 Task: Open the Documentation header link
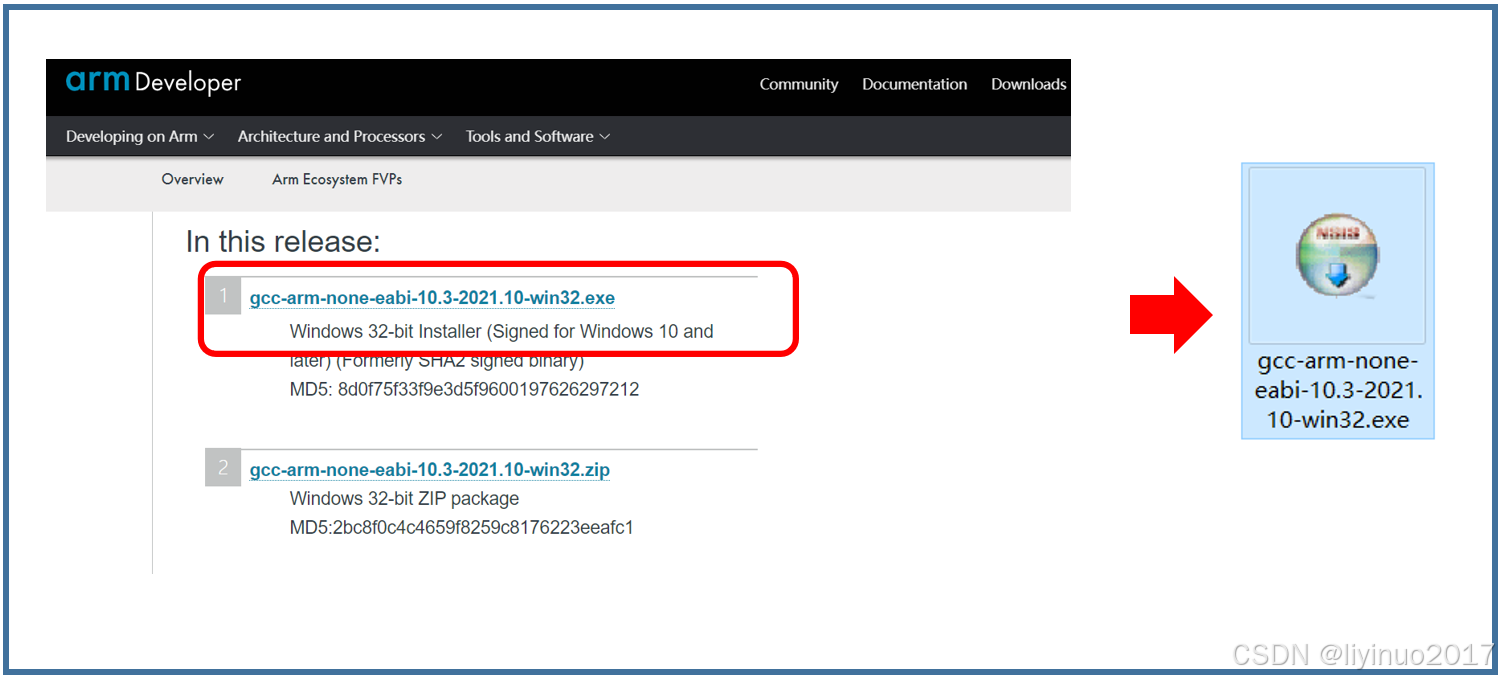click(915, 84)
